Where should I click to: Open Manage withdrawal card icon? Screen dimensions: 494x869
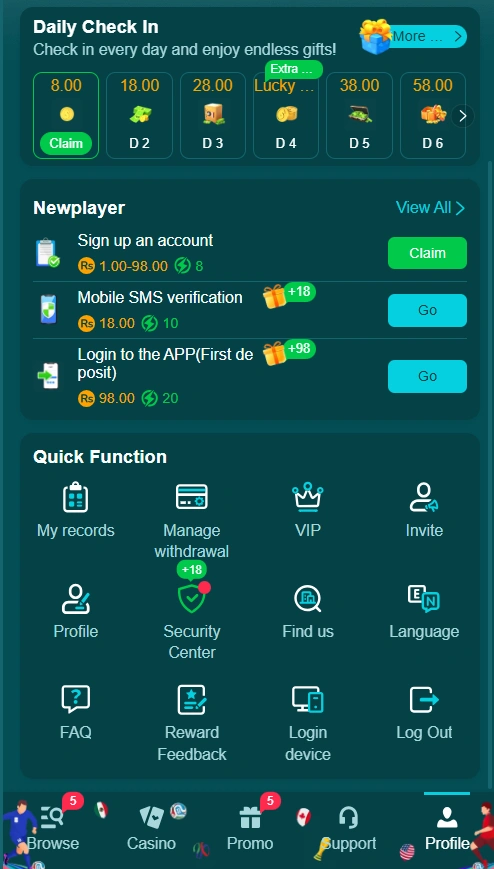(192, 497)
